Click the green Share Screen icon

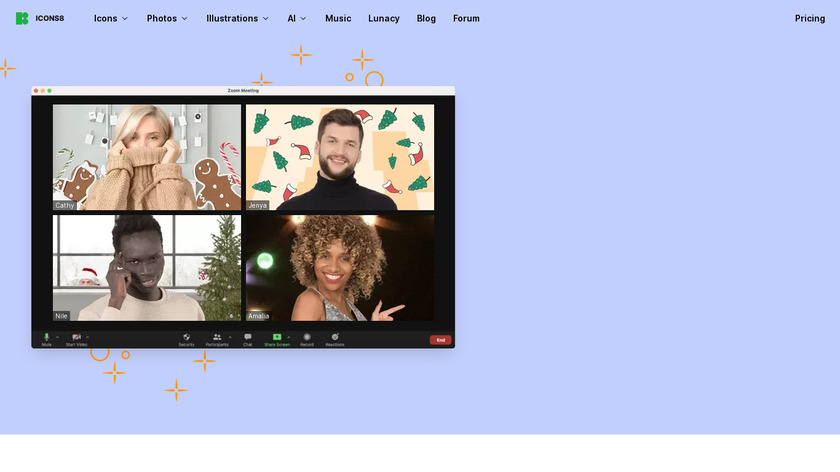pos(277,337)
